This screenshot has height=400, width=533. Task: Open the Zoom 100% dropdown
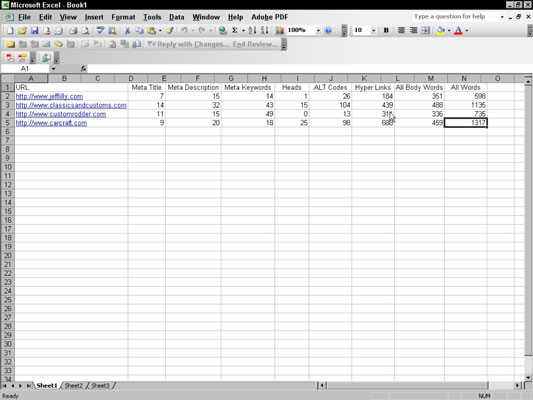point(318,31)
